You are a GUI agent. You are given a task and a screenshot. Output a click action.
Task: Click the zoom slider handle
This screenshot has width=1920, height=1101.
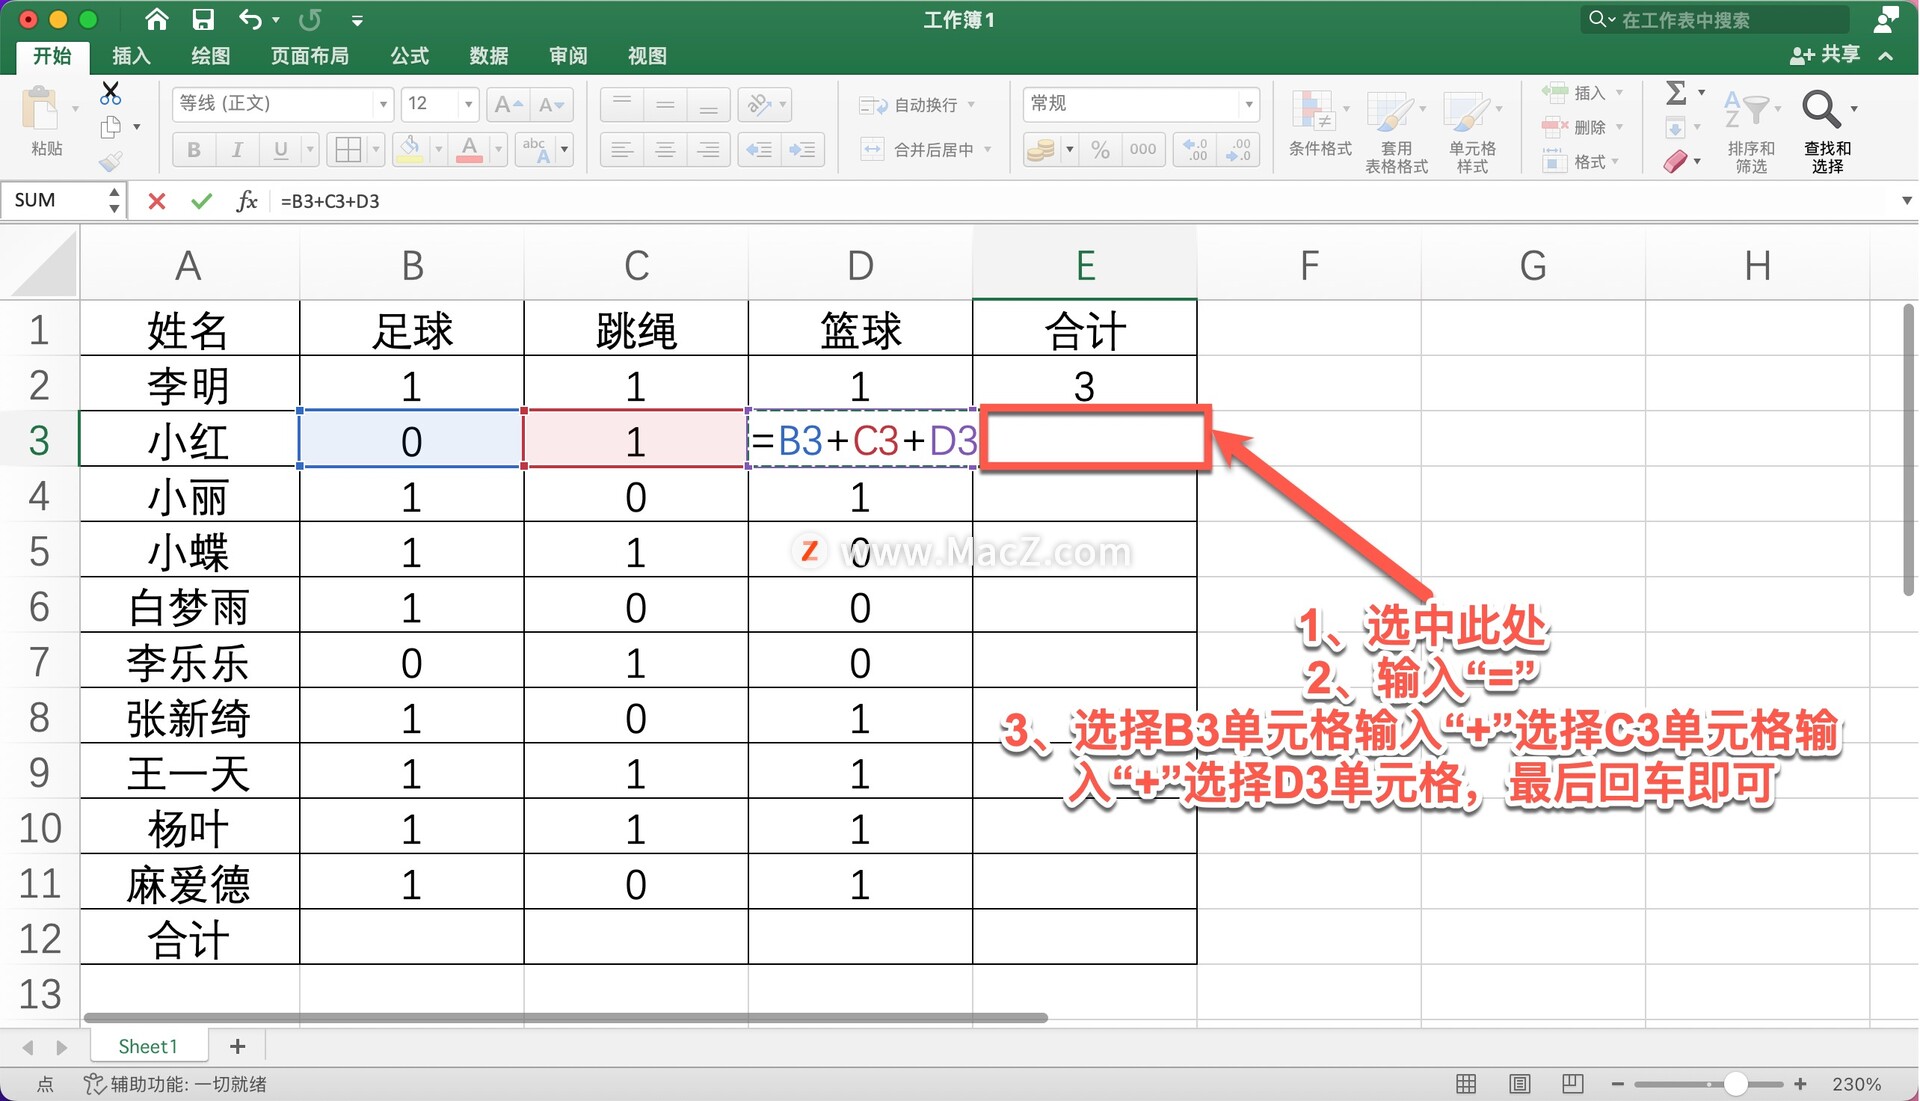pos(1736,1084)
